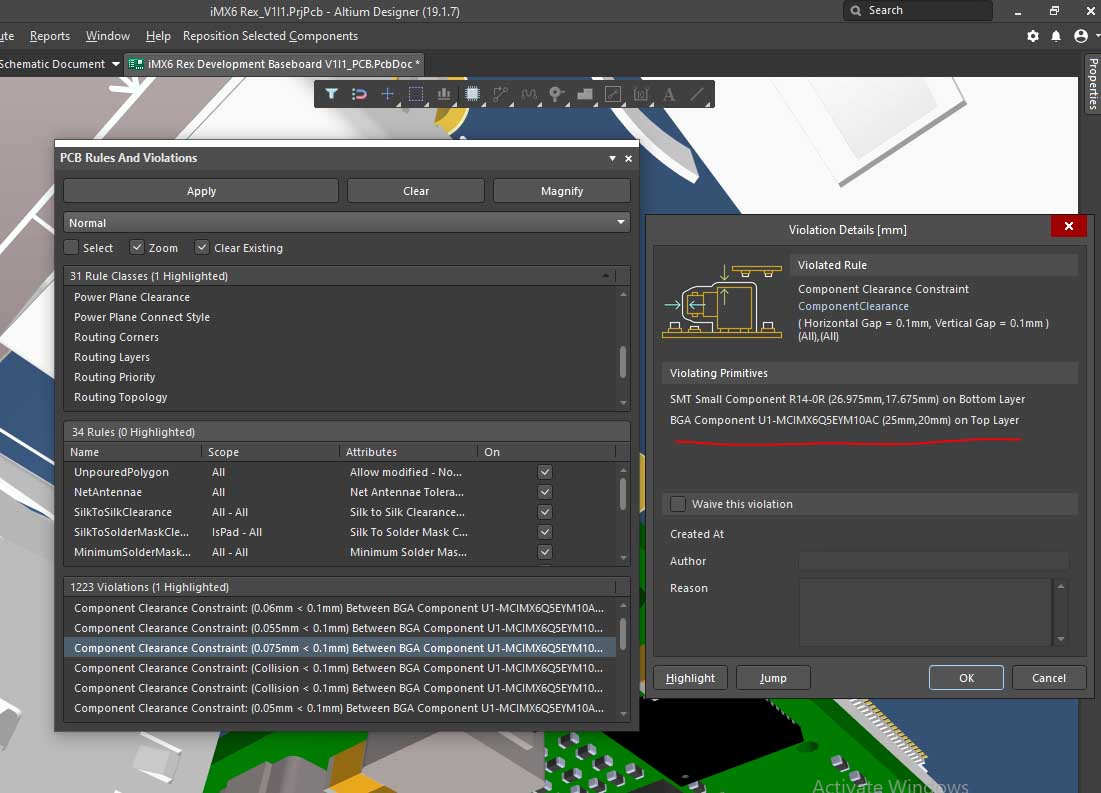Uncheck the Clear Existing checkbox

[x=202, y=248]
